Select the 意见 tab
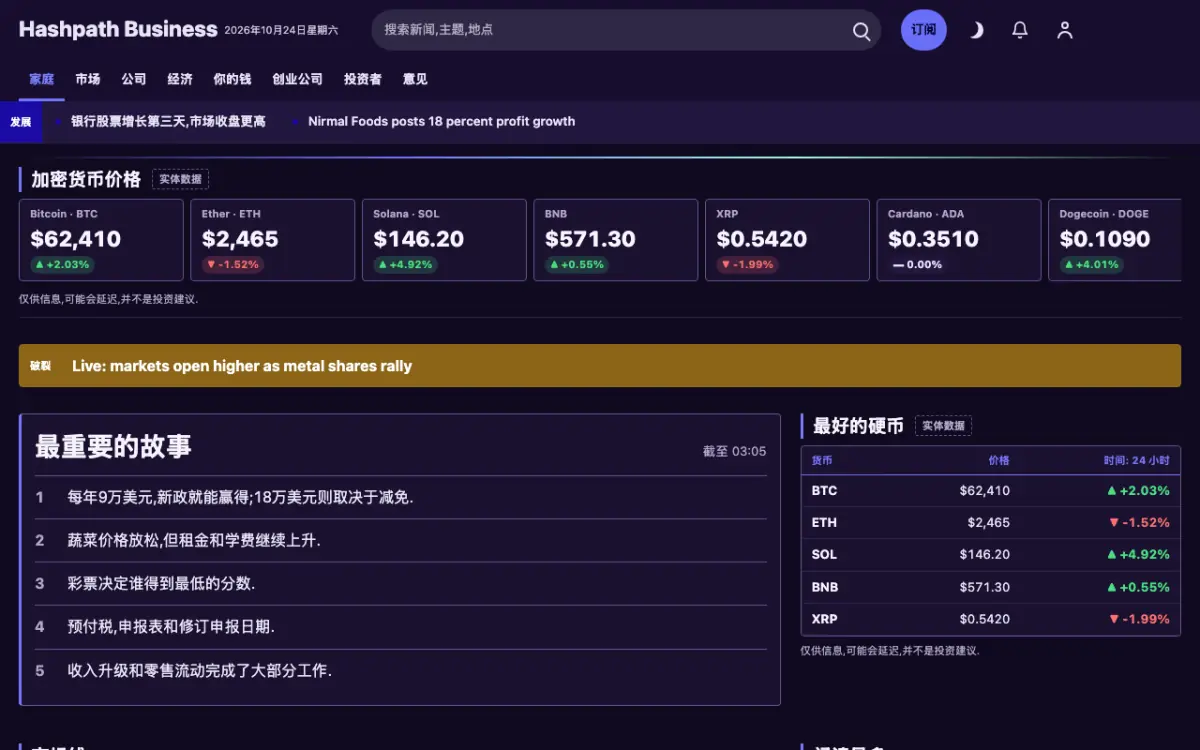 (415, 79)
